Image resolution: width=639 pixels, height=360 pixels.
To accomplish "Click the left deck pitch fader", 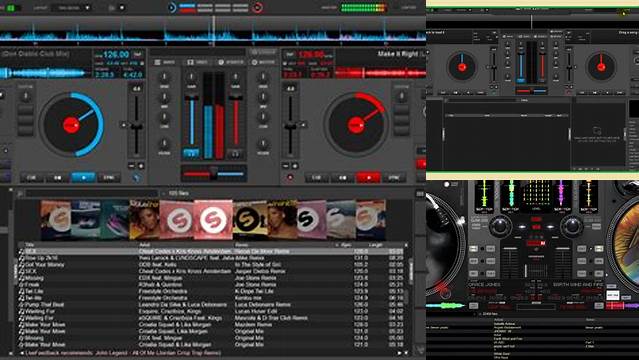I will coord(136,126).
